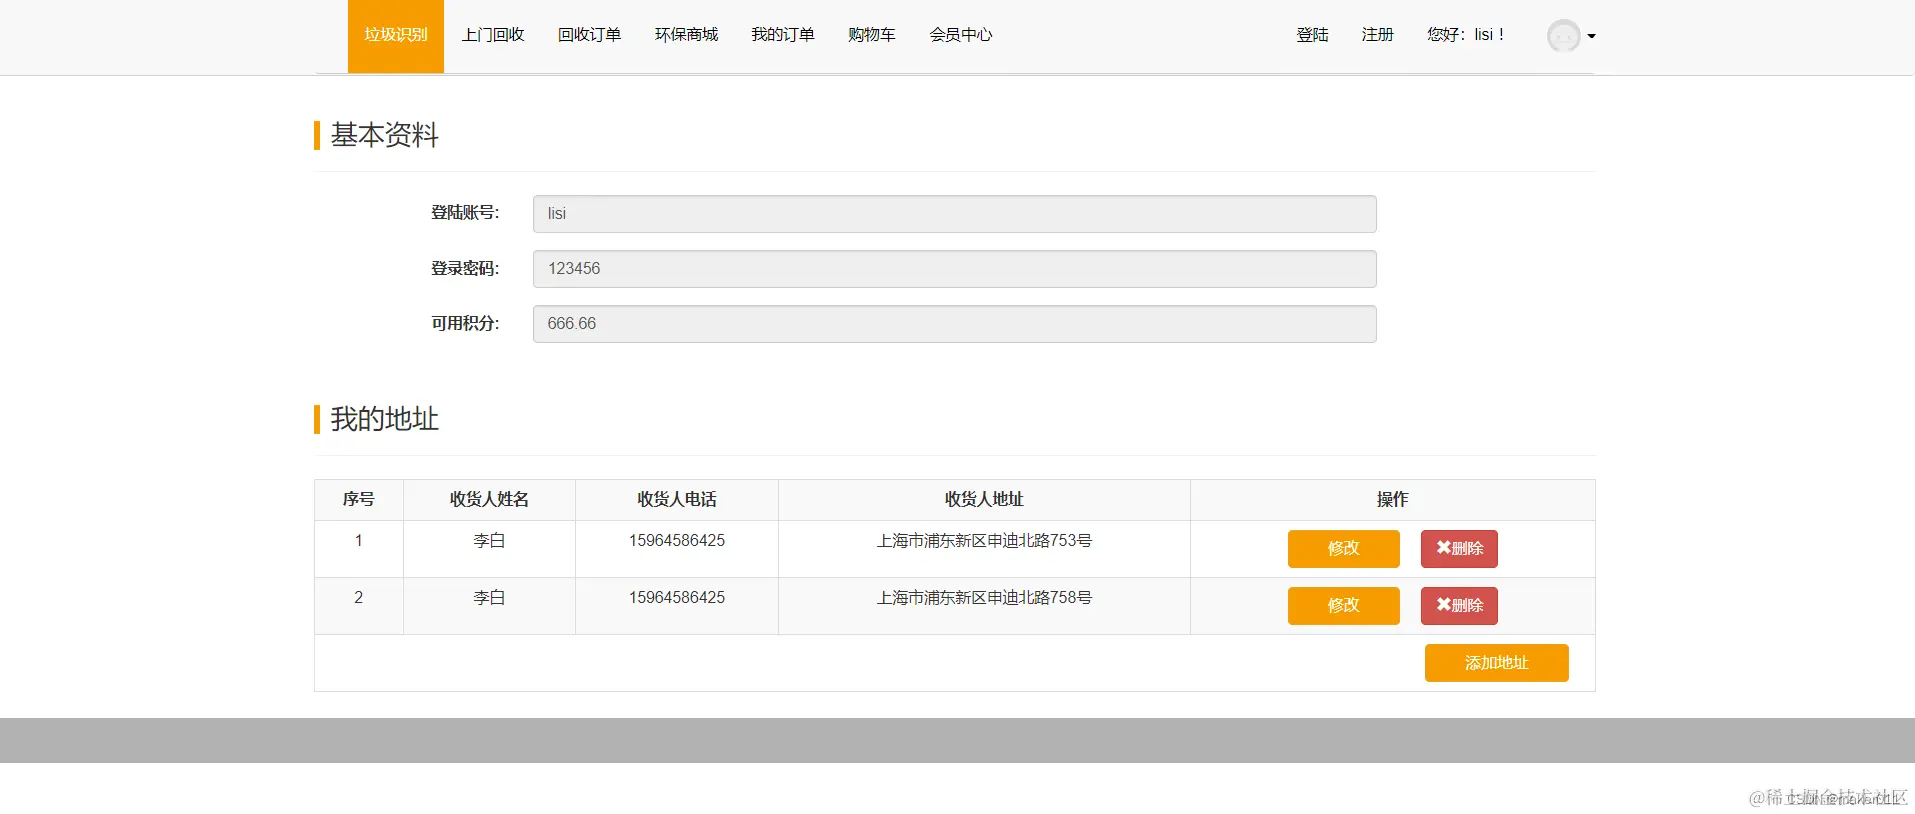
Task: Click 修改 for the 申迪北路753号 address
Action: [x=1344, y=549]
